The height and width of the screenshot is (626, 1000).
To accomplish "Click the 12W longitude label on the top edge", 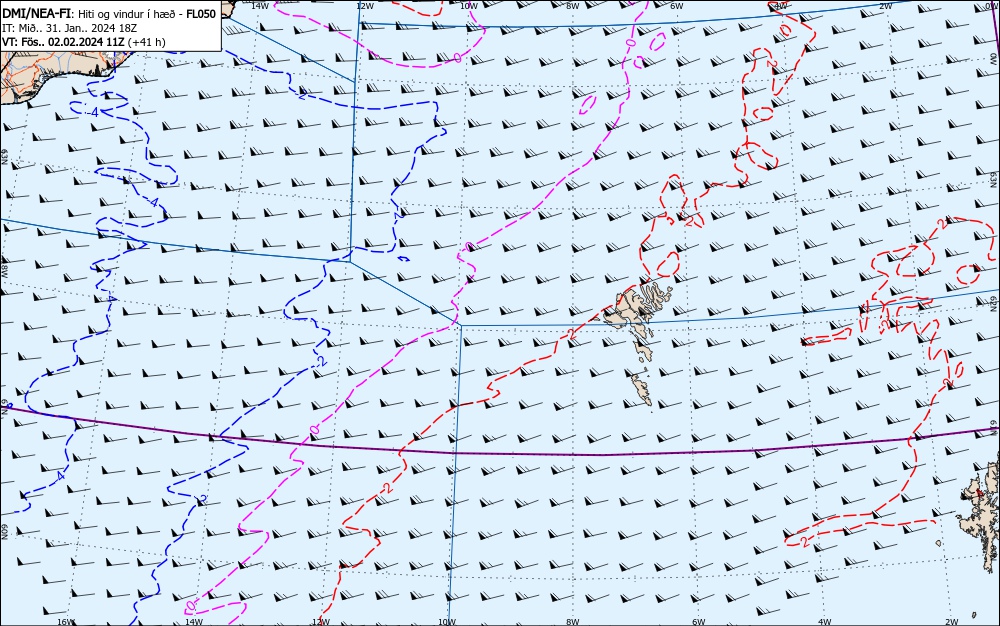I will pyautogui.click(x=364, y=5).
